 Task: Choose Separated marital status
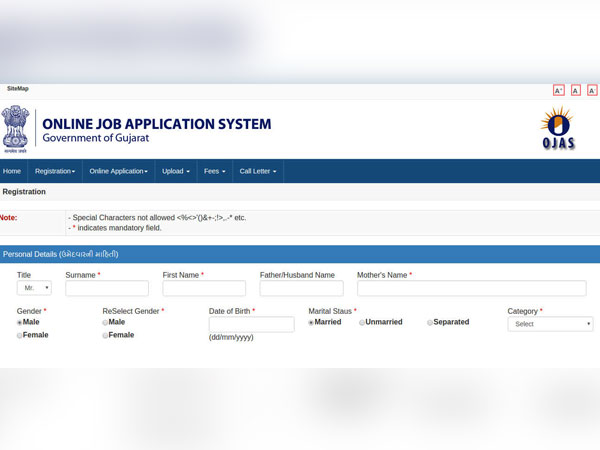tap(430, 323)
